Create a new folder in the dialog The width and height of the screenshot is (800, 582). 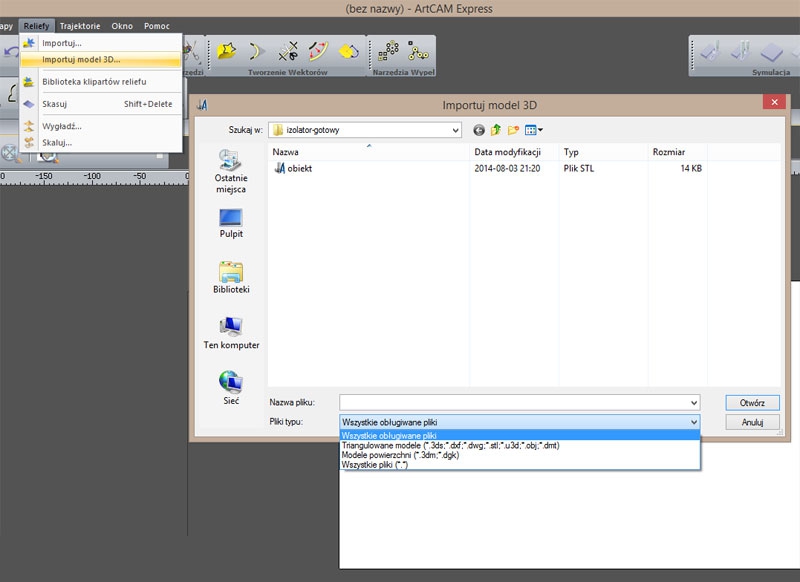coord(513,130)
